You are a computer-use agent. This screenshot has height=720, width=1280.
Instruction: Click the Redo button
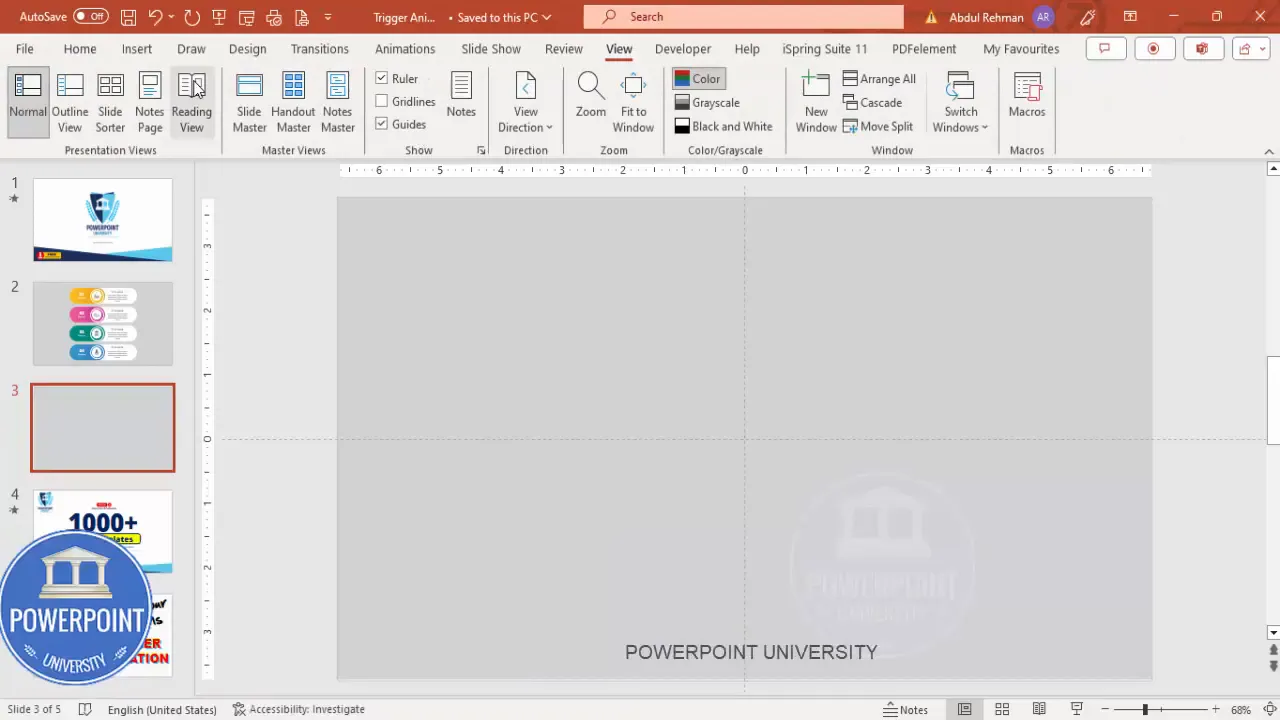191,17
